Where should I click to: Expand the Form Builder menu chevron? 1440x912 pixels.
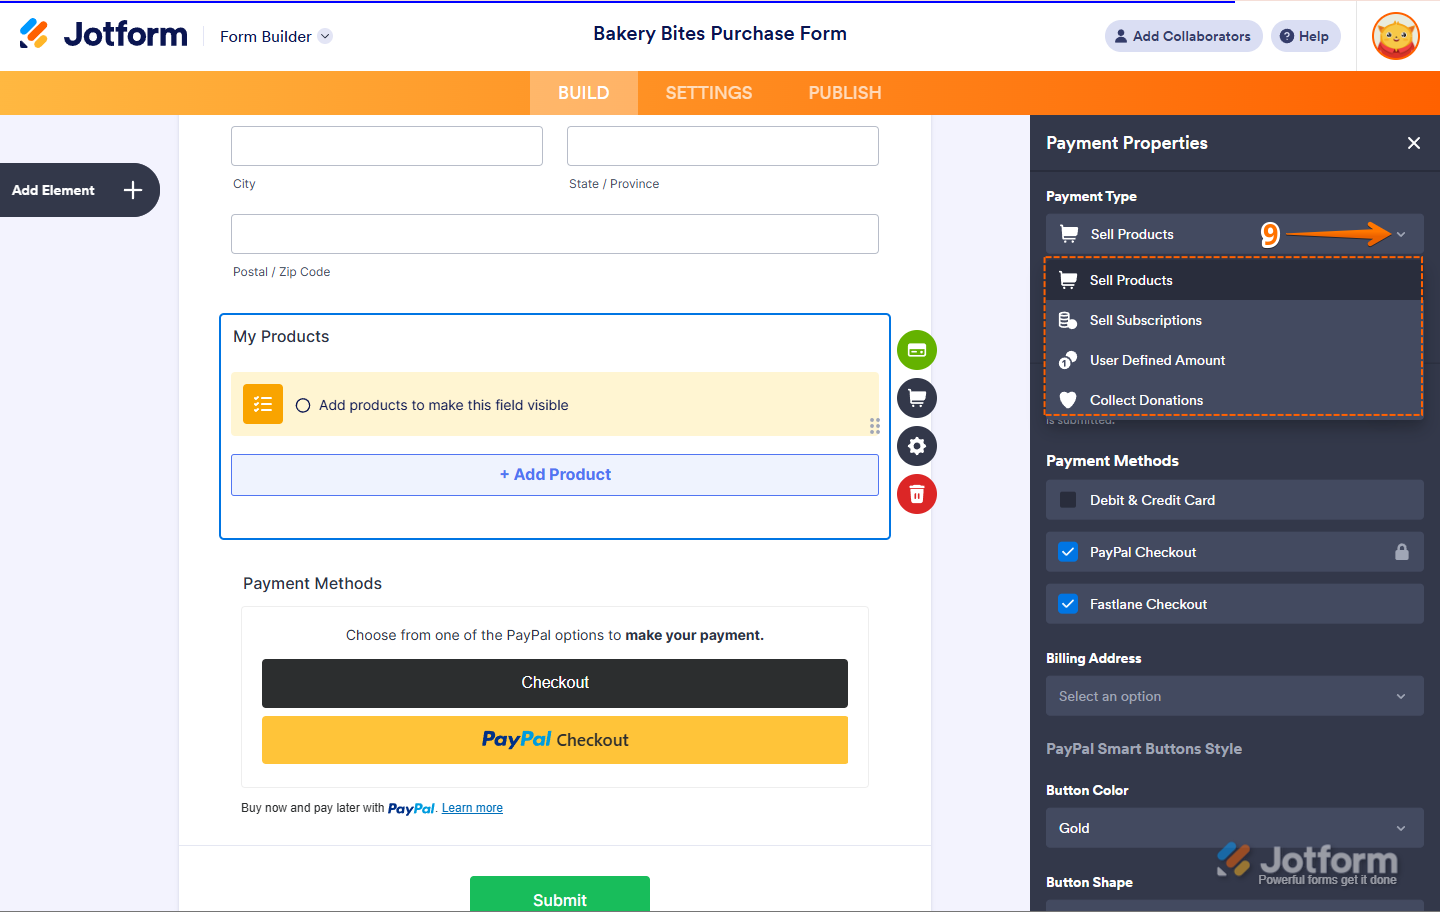pyautogui.click(x=324, y=36)
